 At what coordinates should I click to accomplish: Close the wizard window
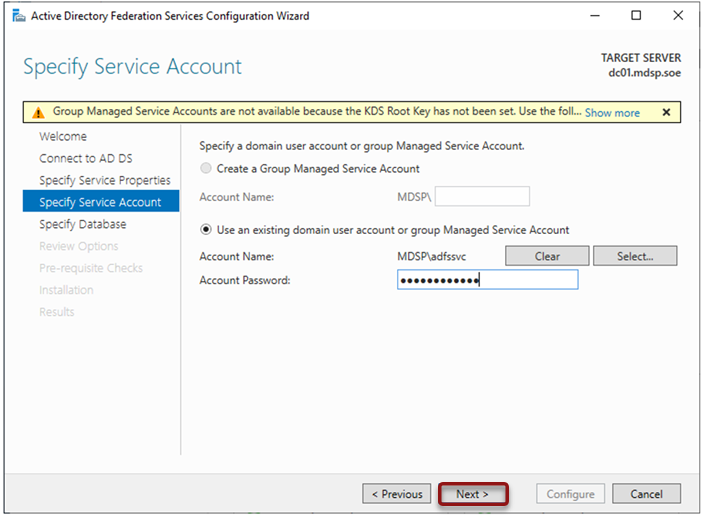(x=678, y=16)
